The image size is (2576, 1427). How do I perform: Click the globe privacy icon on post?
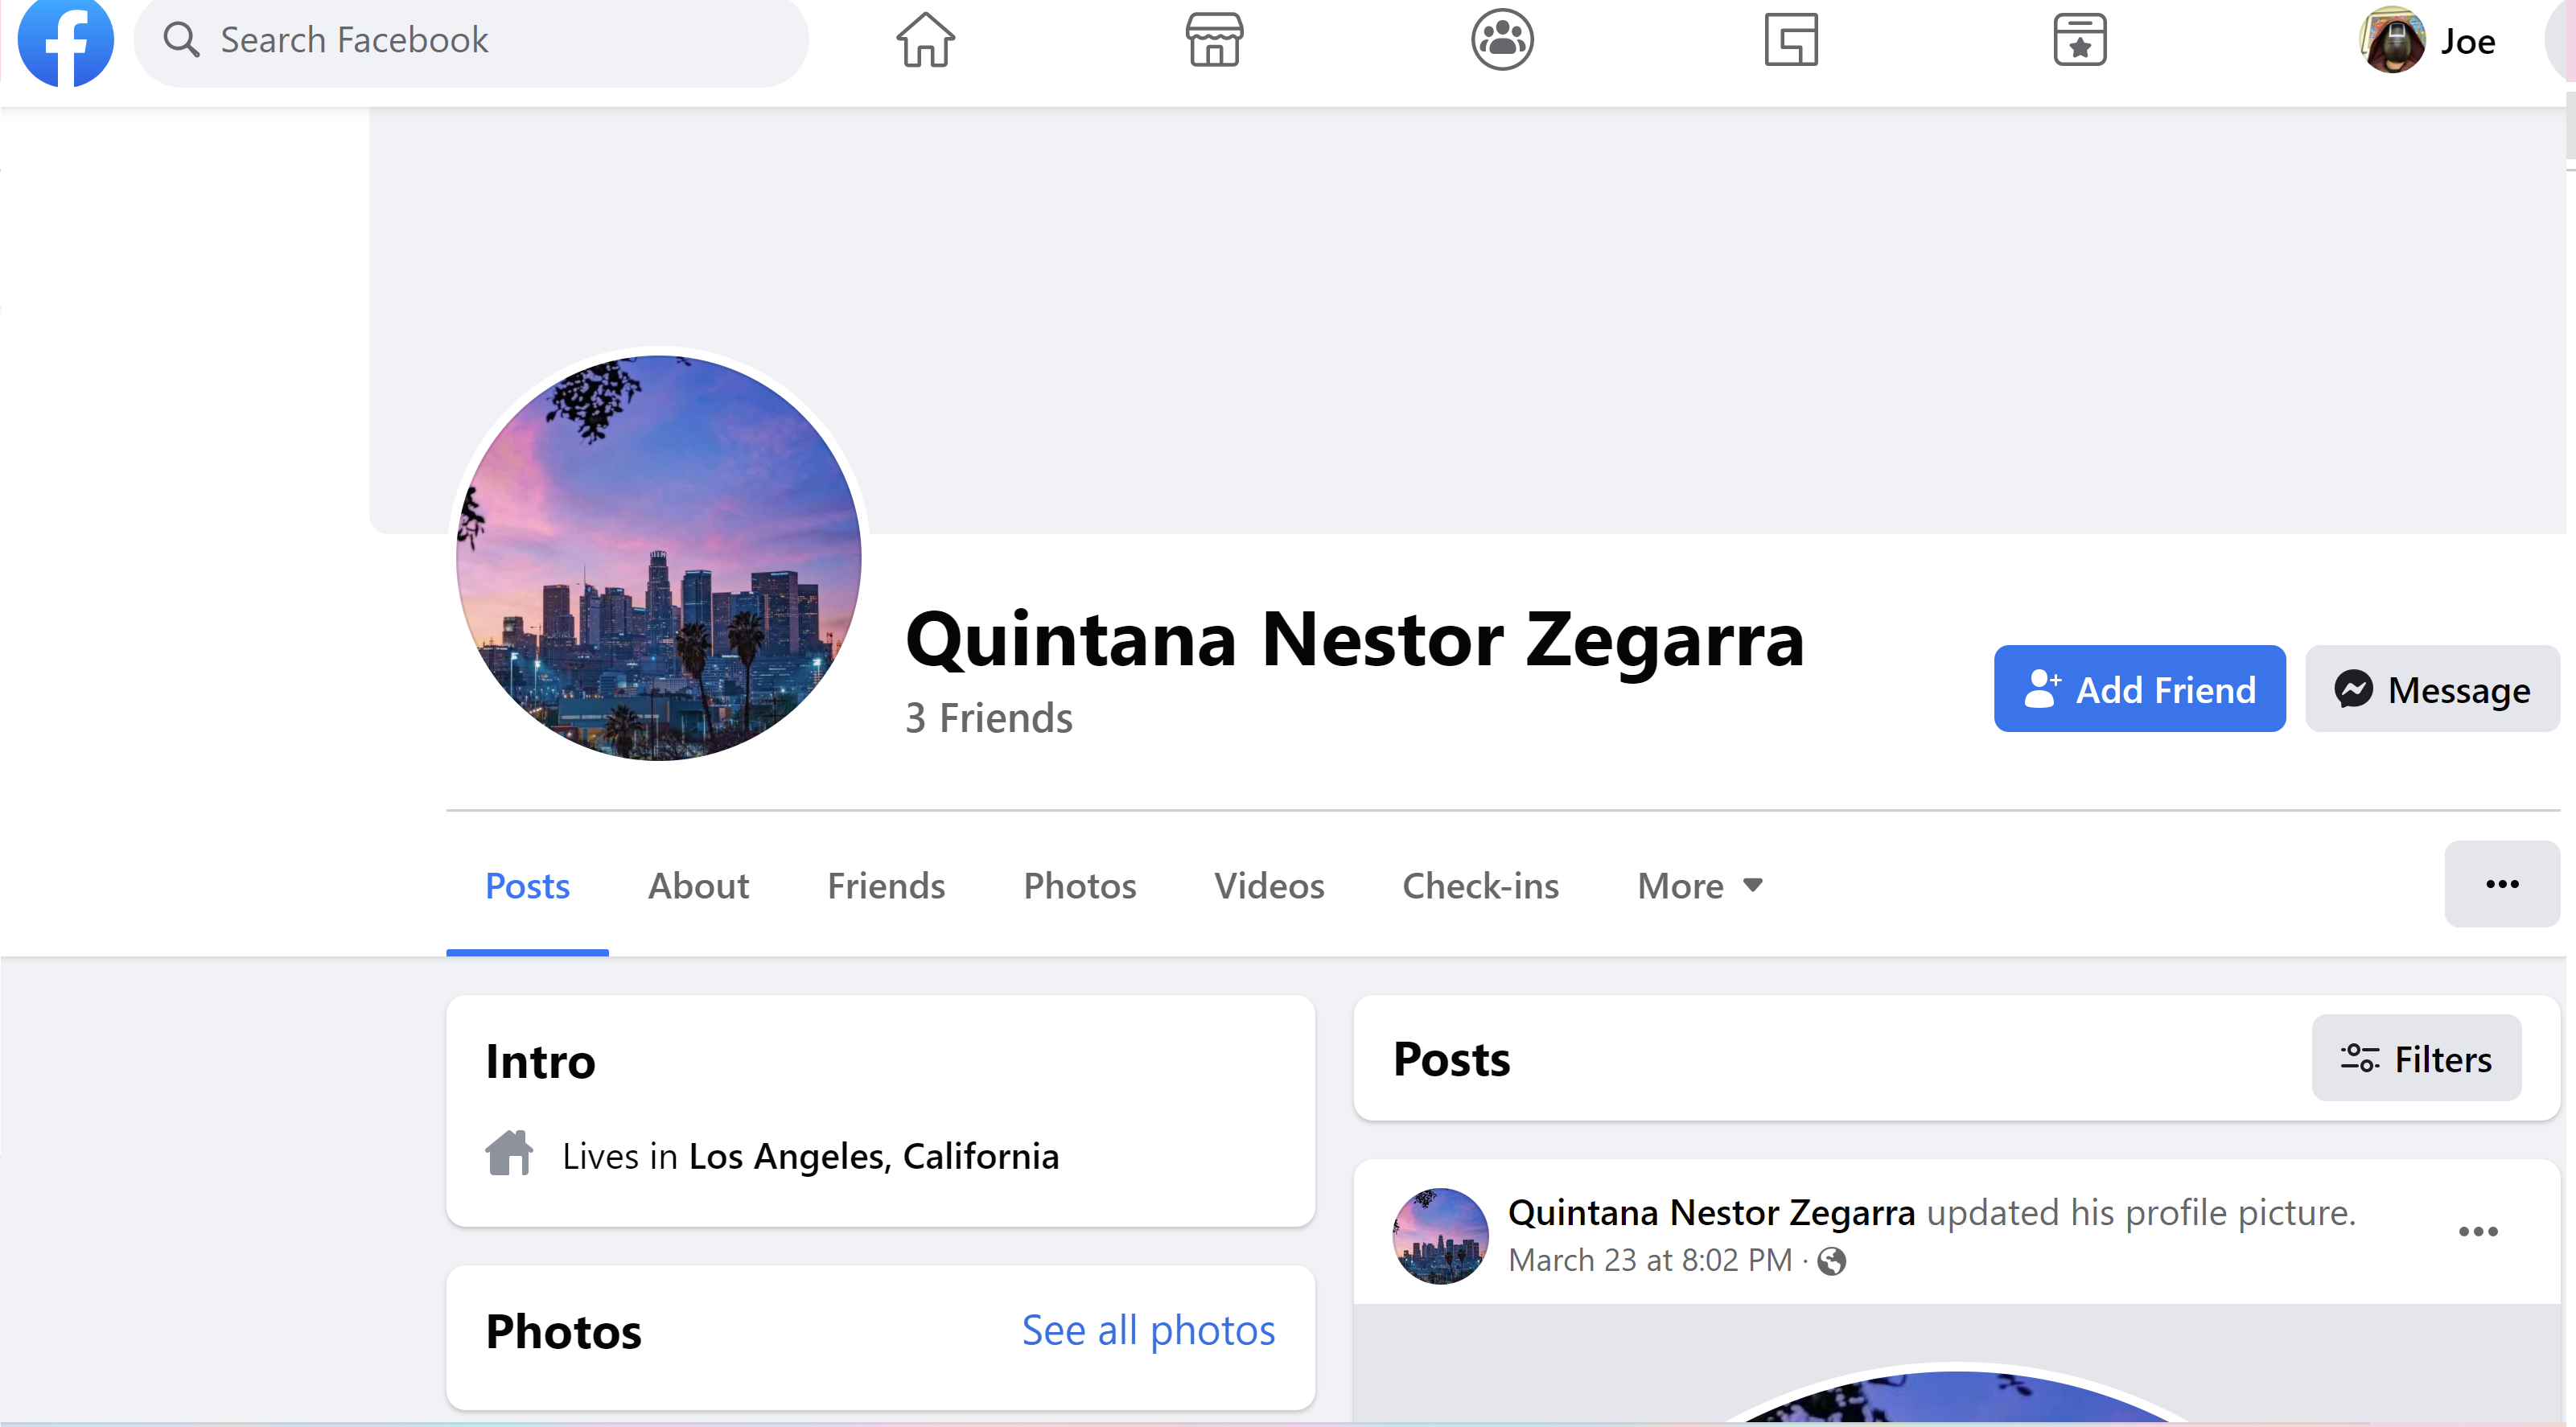[x=1831, y=1261]
